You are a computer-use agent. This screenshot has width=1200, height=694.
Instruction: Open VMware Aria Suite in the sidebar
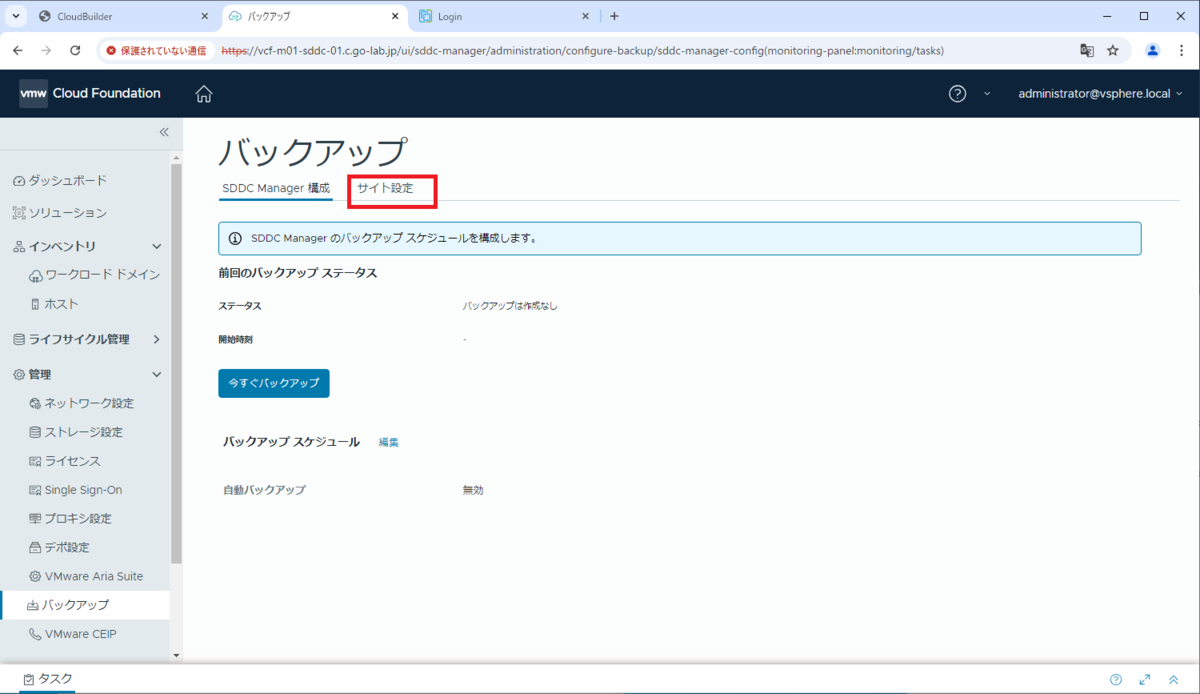pyautogui.click(x=86, y=576)
